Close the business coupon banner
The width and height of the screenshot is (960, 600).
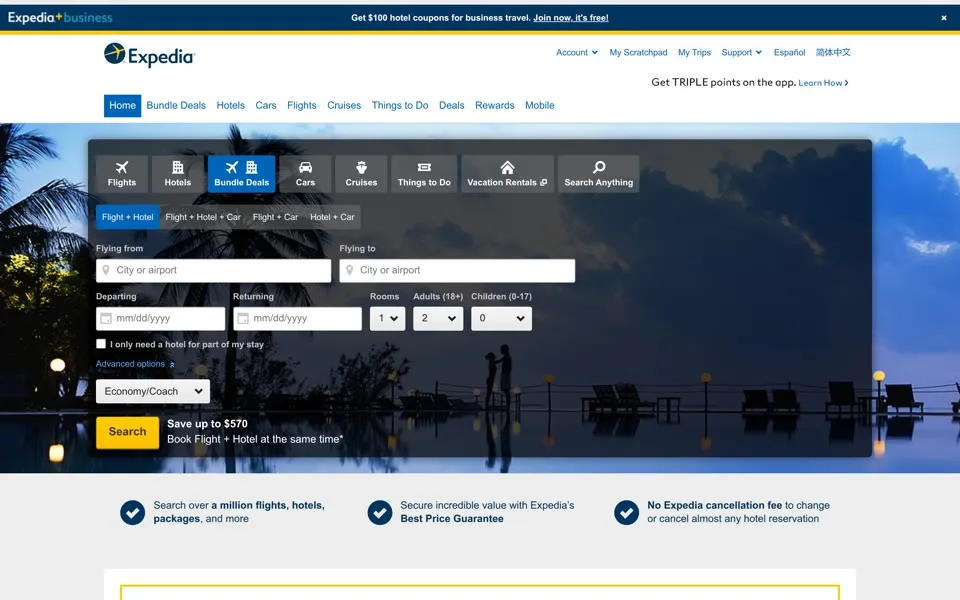(x=943, y=18)
